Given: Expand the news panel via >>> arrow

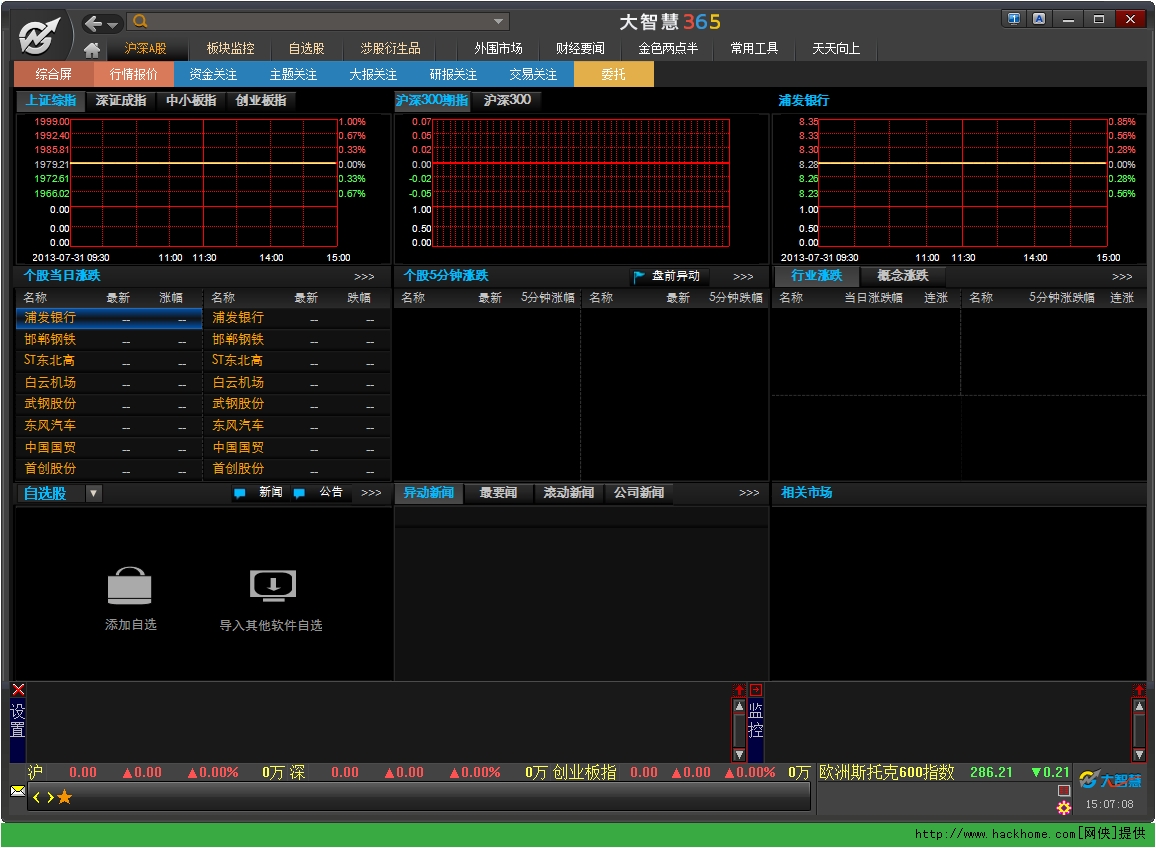Looking at the screenshot, I should coord(749,493).
